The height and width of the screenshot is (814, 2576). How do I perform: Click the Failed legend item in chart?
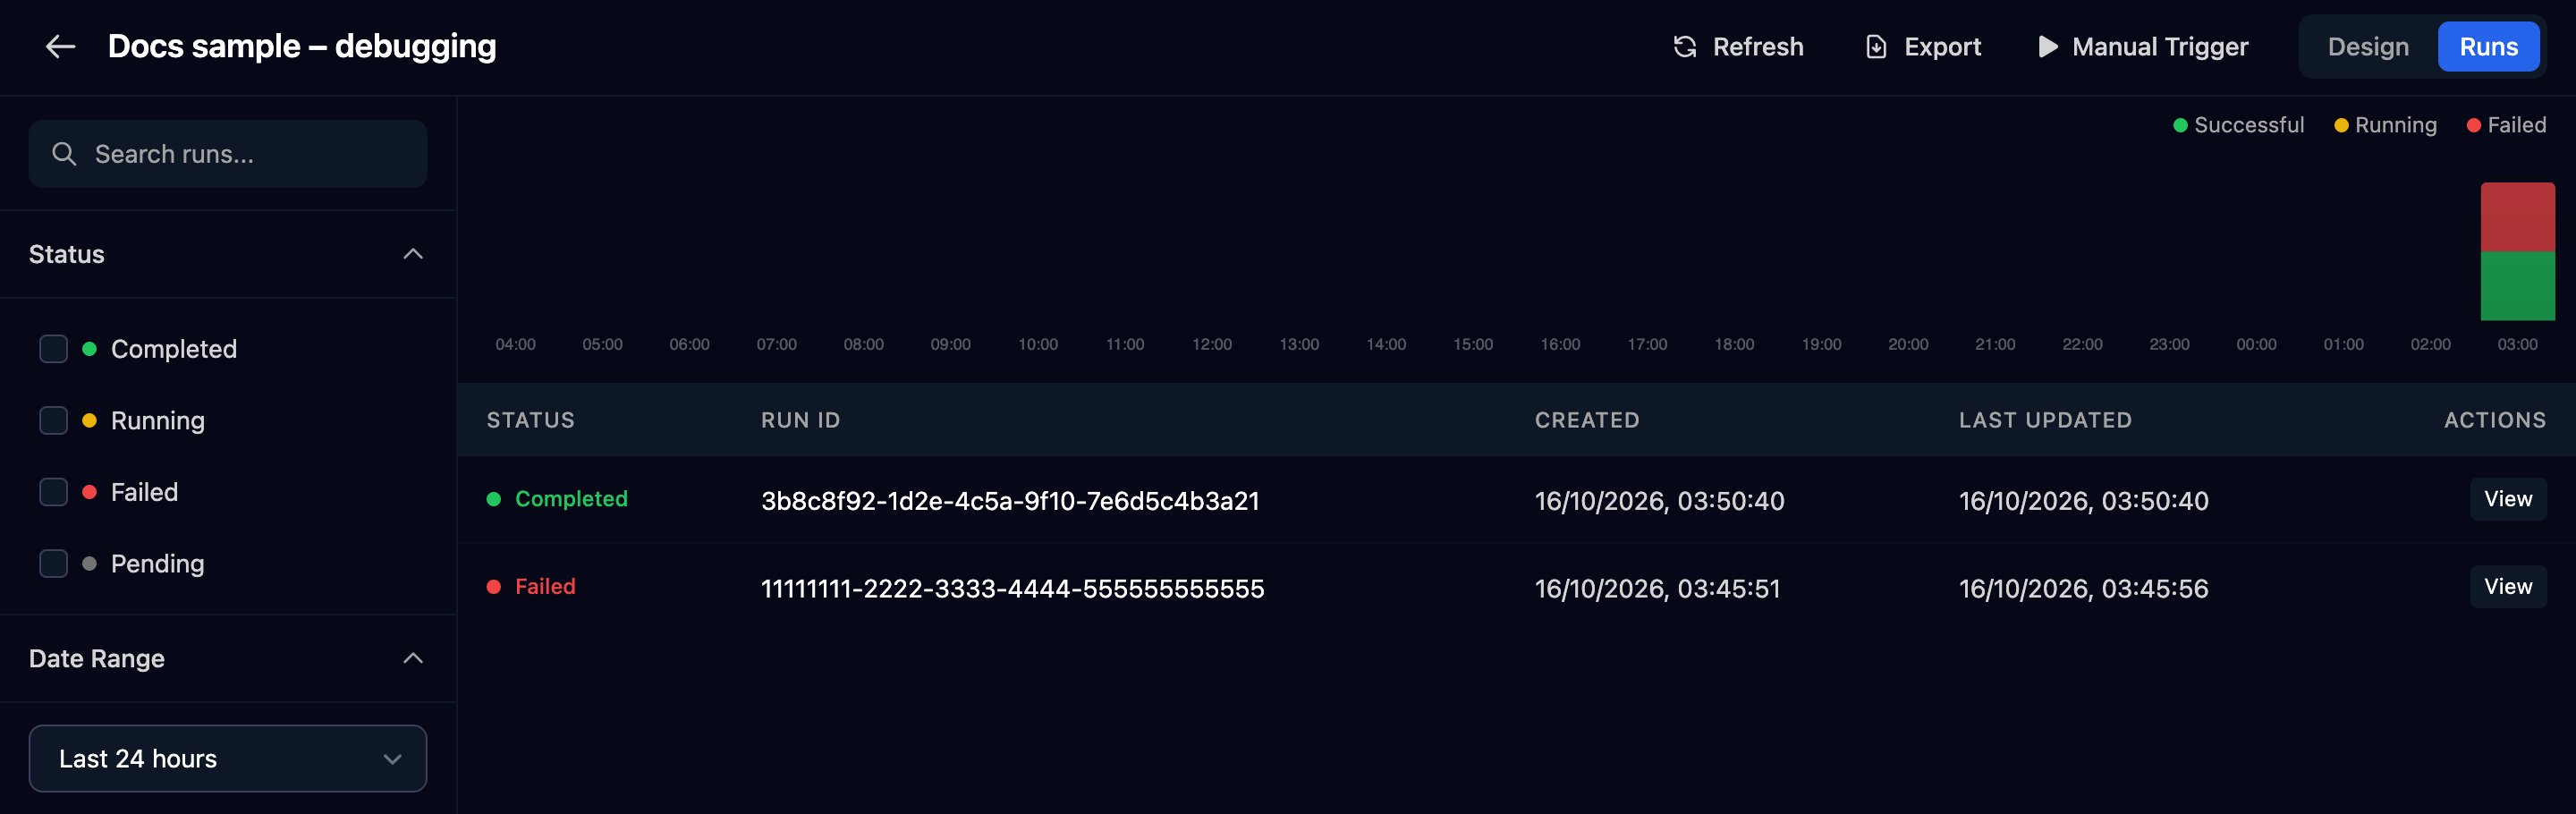coord(2506,125)
